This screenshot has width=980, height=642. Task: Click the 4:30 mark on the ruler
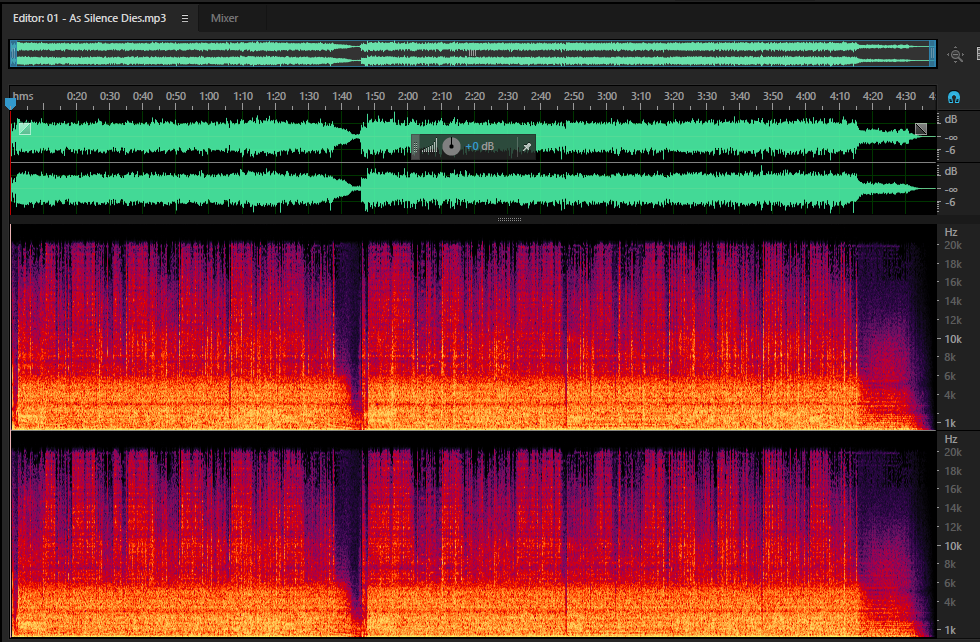(906, 96)
